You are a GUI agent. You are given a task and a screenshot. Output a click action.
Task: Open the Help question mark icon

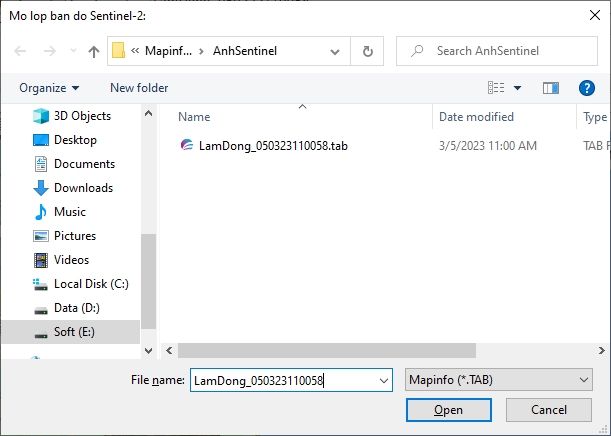pos(587,88)
